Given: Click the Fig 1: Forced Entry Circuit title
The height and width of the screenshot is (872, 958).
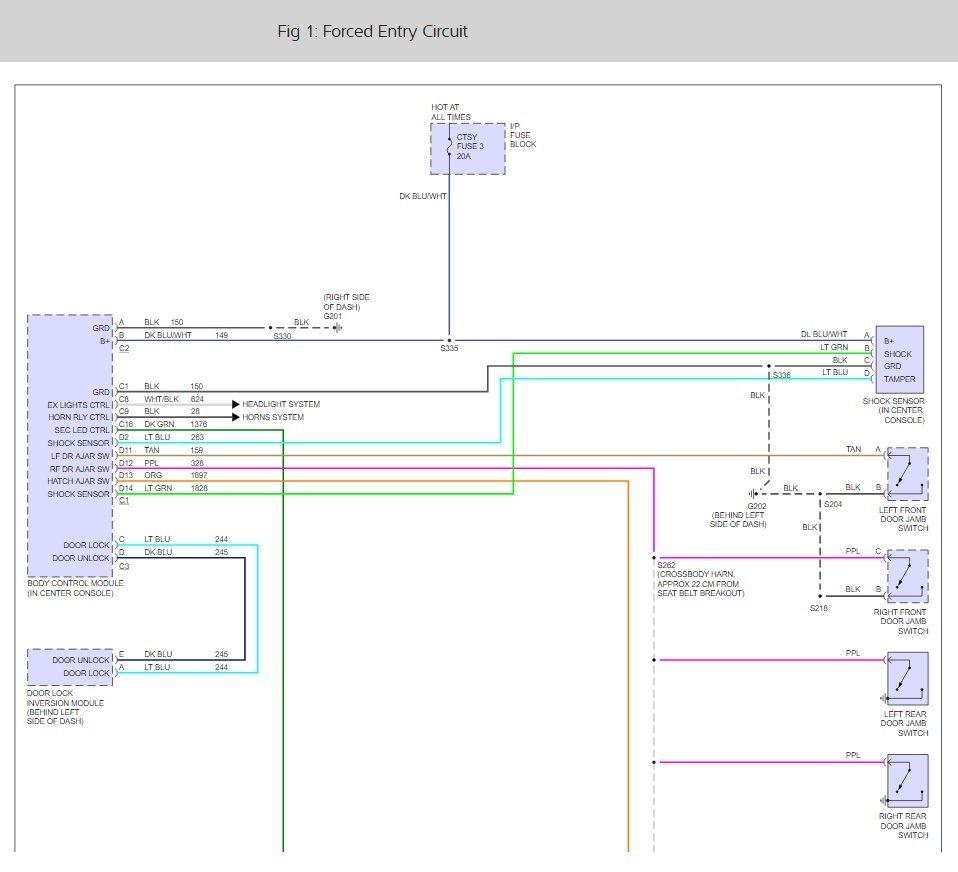Looking at the screenshot, I should 372,31.
